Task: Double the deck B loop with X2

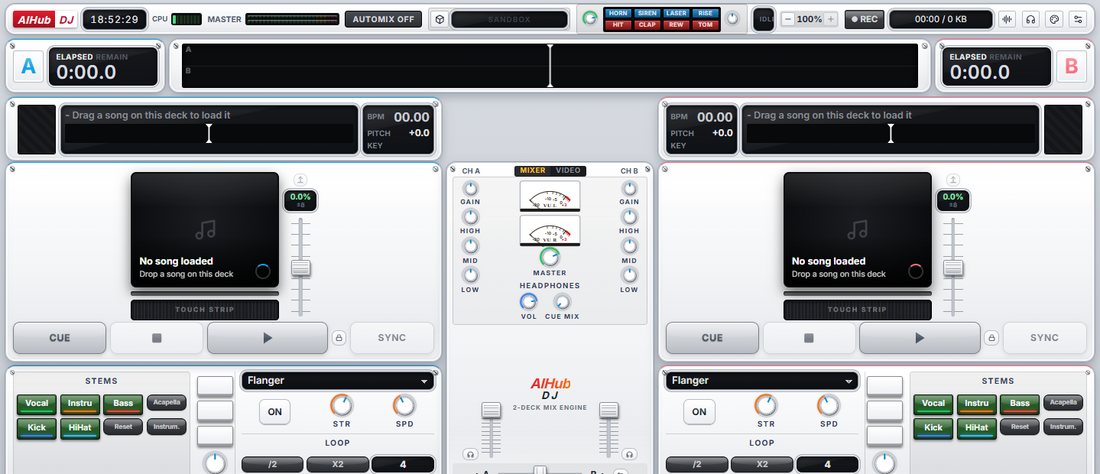Action: coord(762,464)
